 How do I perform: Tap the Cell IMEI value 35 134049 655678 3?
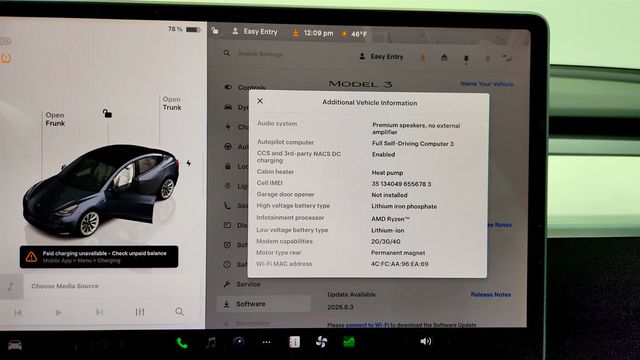point(401,184)
